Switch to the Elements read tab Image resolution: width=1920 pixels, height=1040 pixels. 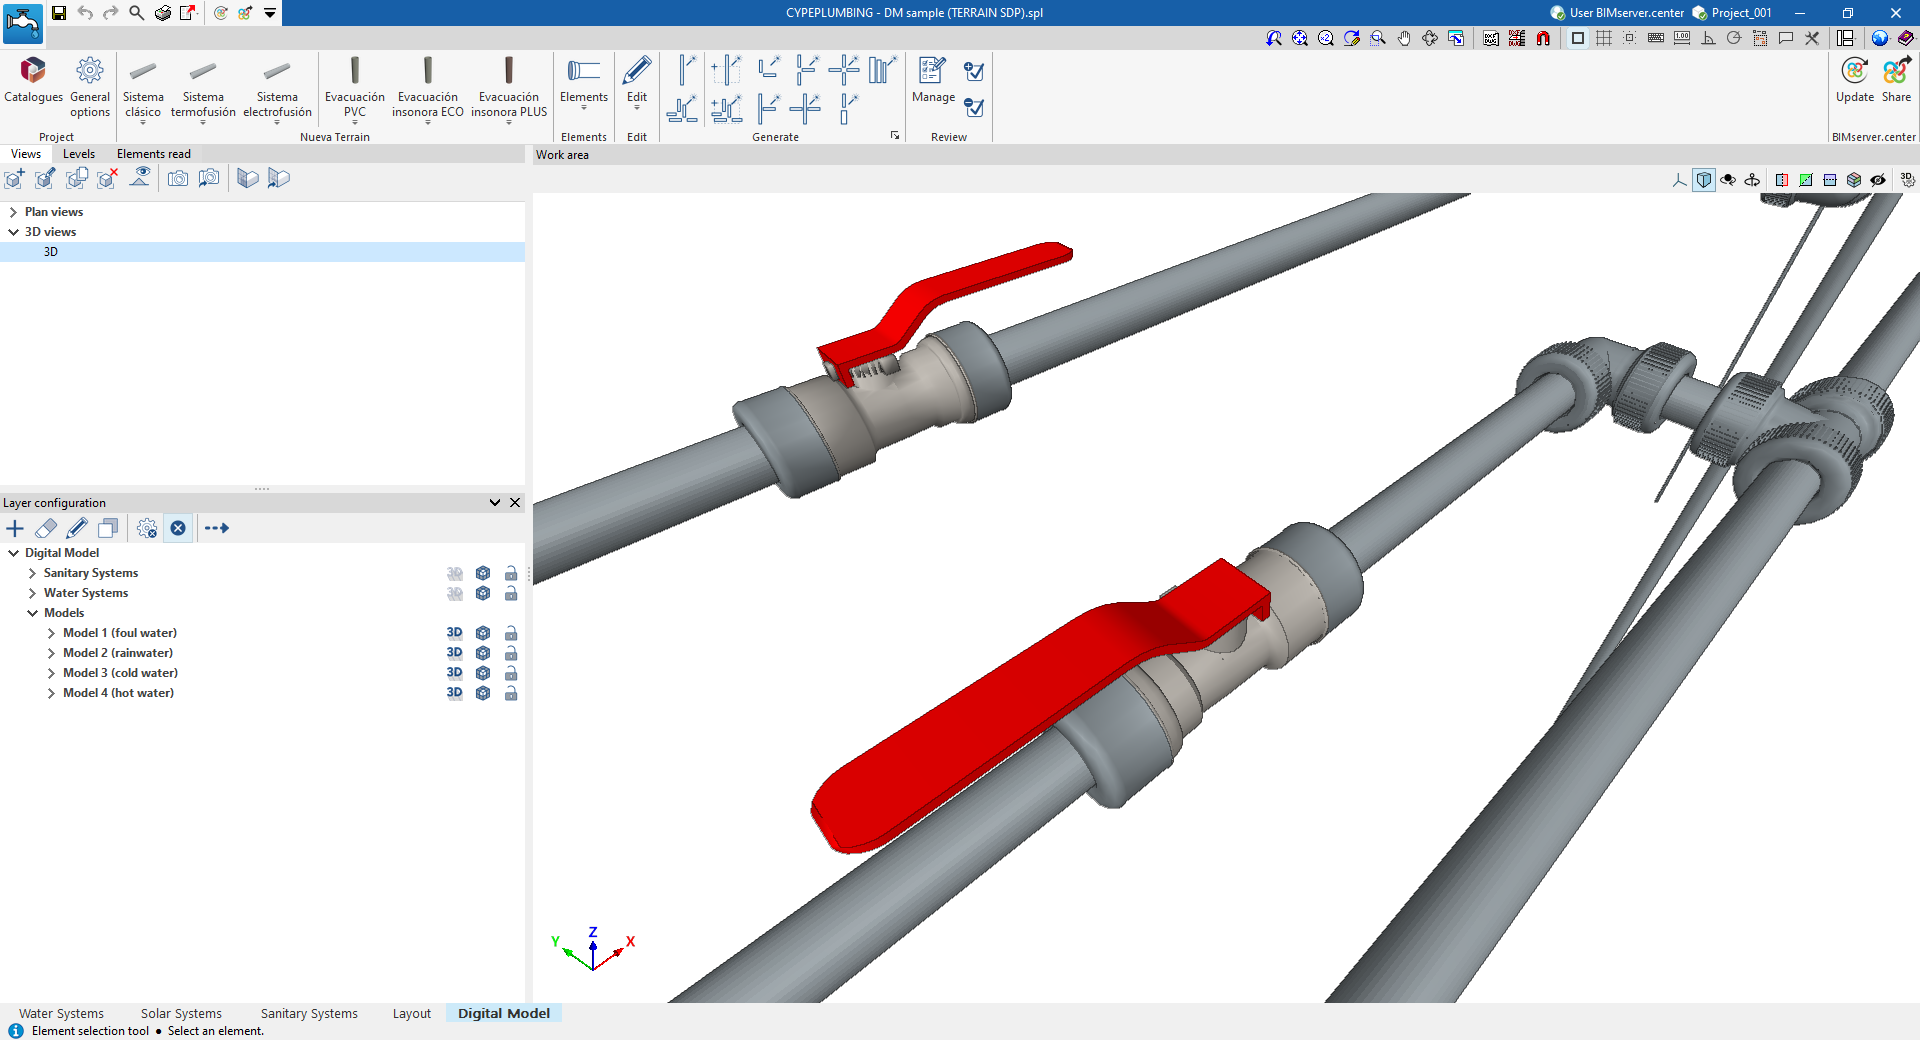tap(154, 154)
